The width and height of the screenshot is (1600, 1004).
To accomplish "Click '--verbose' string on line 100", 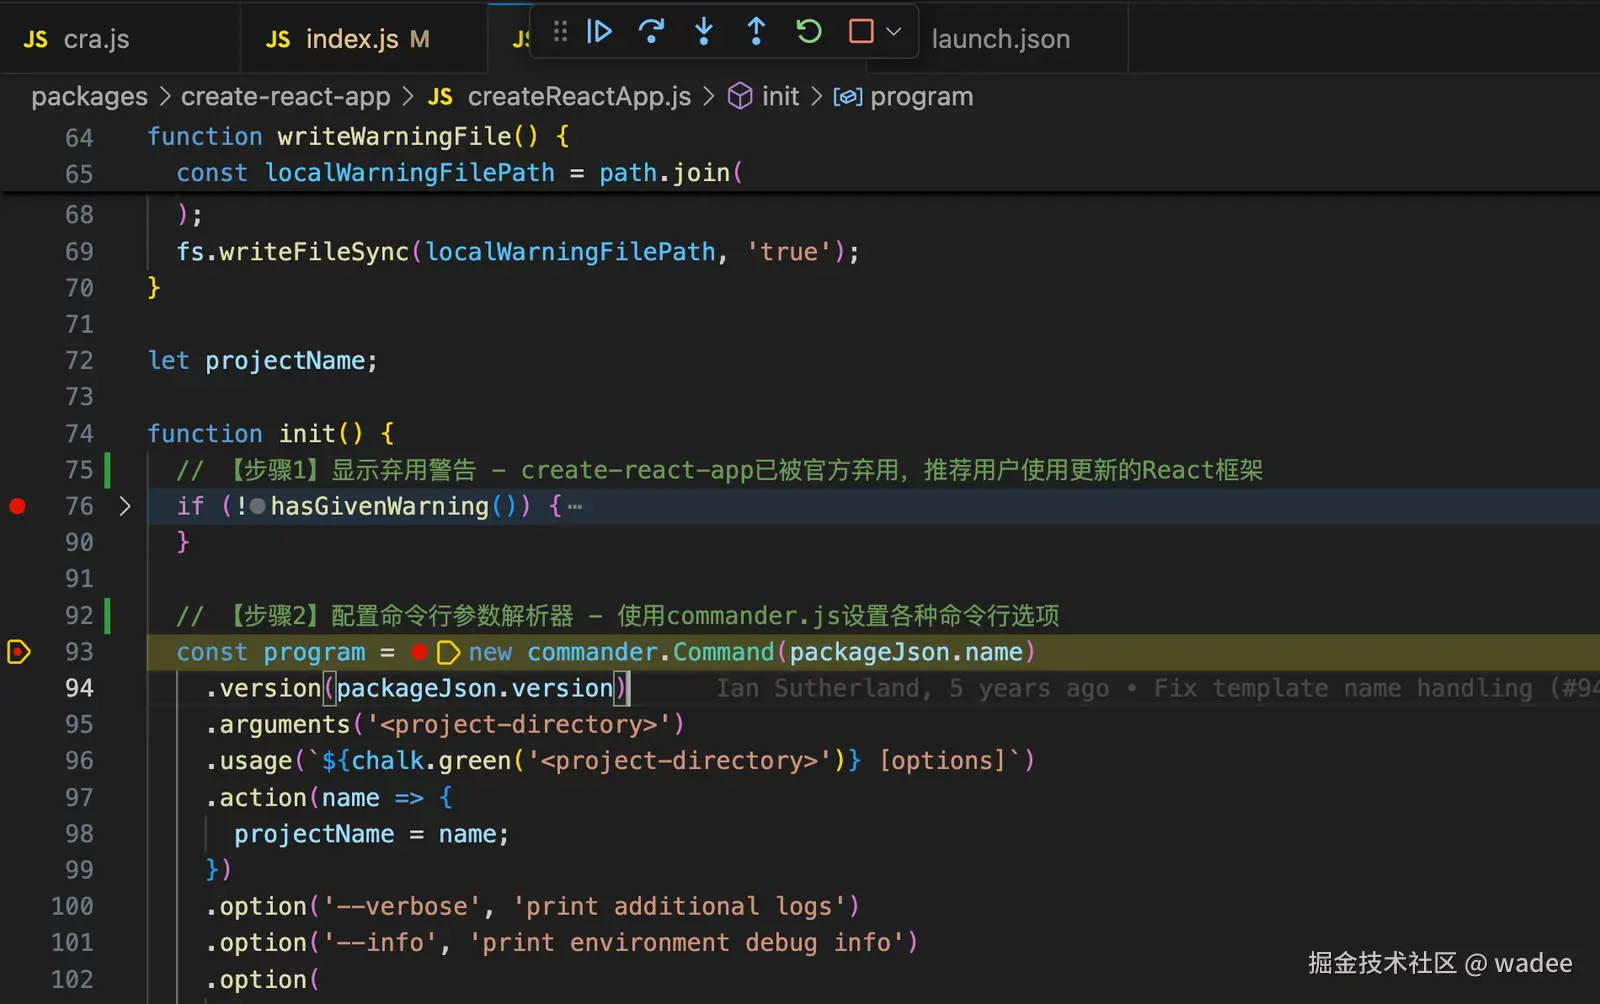I will click(402, 907).
